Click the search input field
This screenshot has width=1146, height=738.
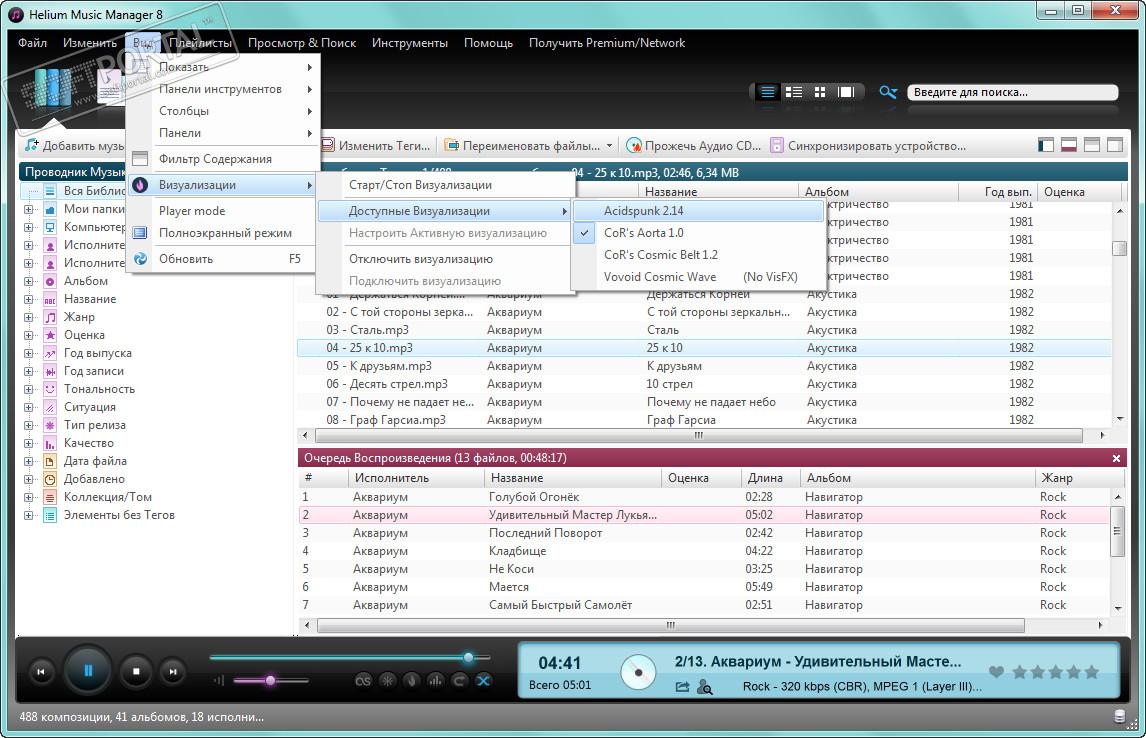[1012, 92]
